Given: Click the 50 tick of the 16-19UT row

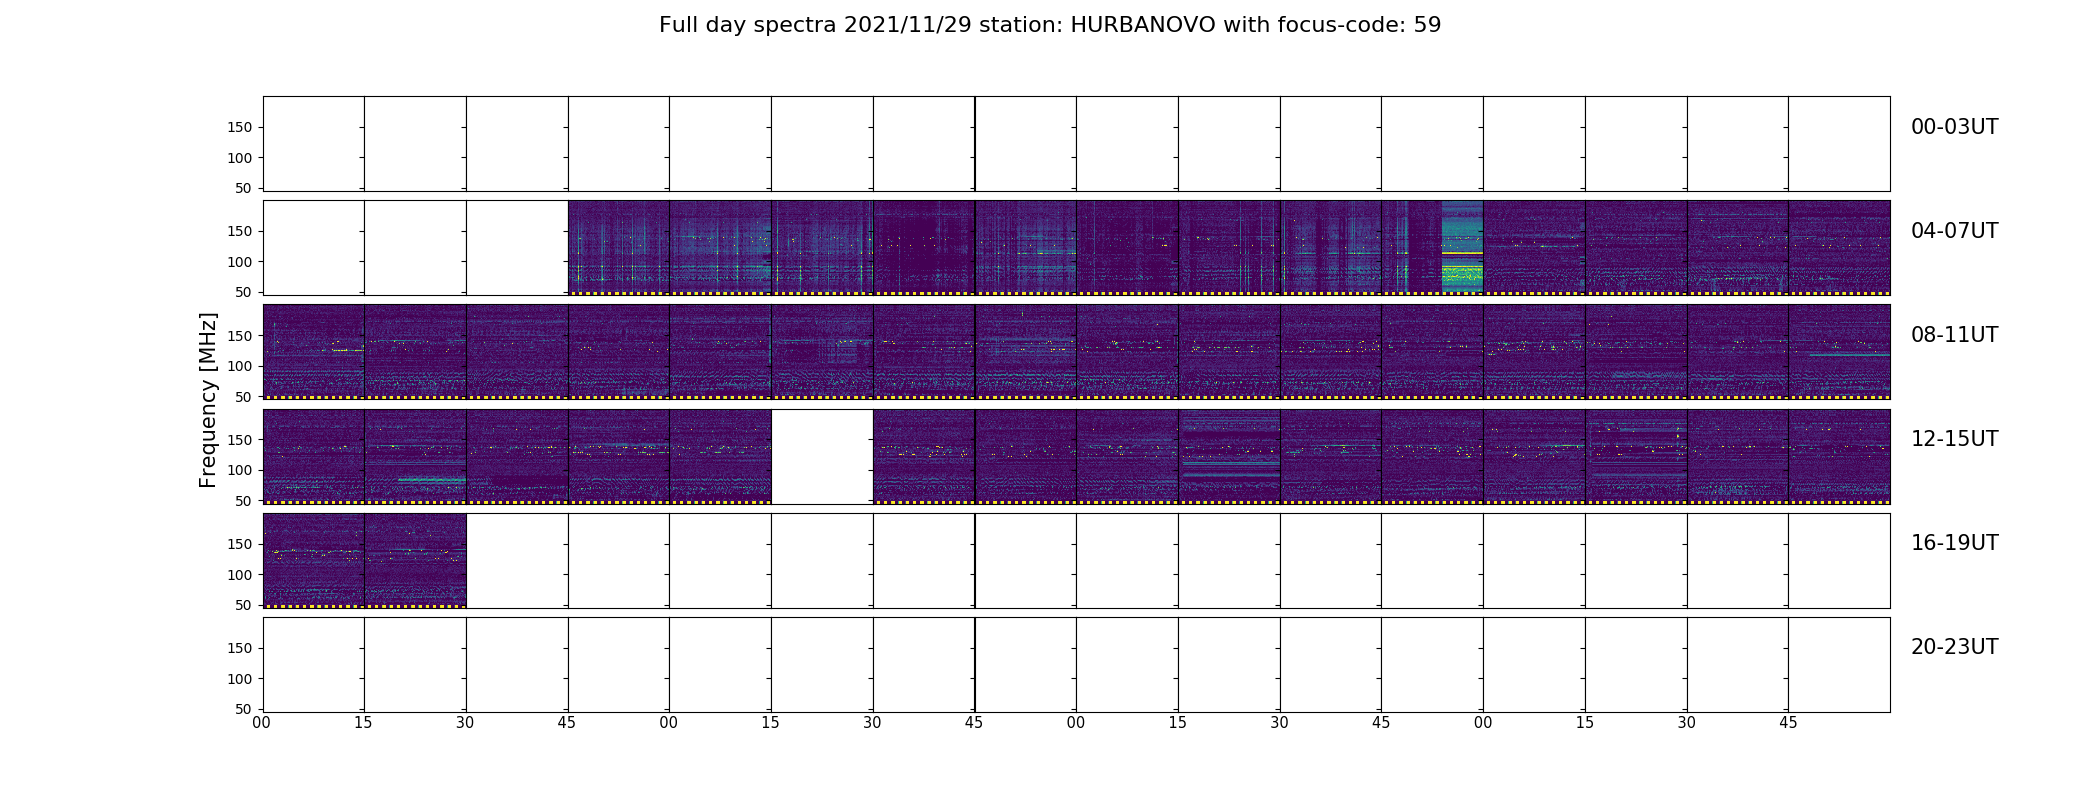Looking at the screenshot, I should (244, 605).
